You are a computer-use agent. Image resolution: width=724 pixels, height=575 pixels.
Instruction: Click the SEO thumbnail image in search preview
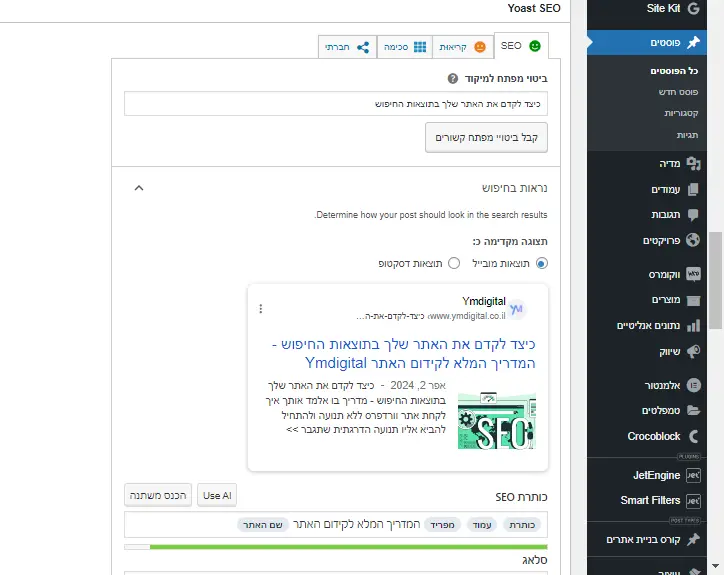click(x=497, y=421)
